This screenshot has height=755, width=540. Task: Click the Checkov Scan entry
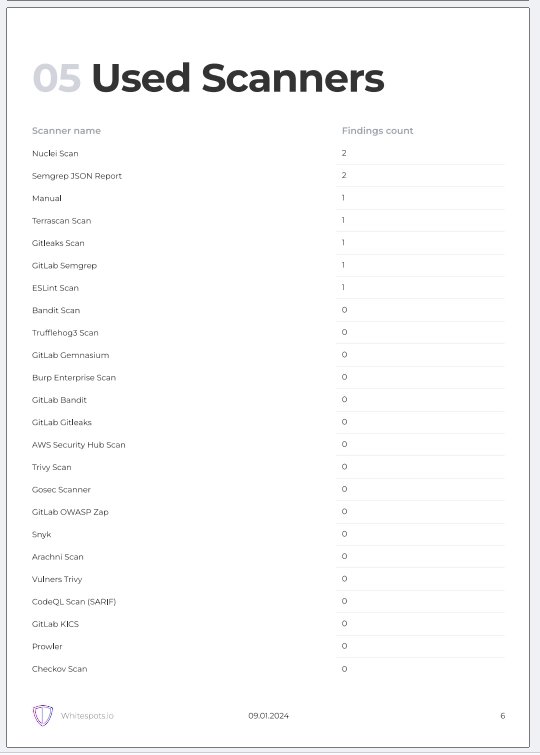pos(59,669)
